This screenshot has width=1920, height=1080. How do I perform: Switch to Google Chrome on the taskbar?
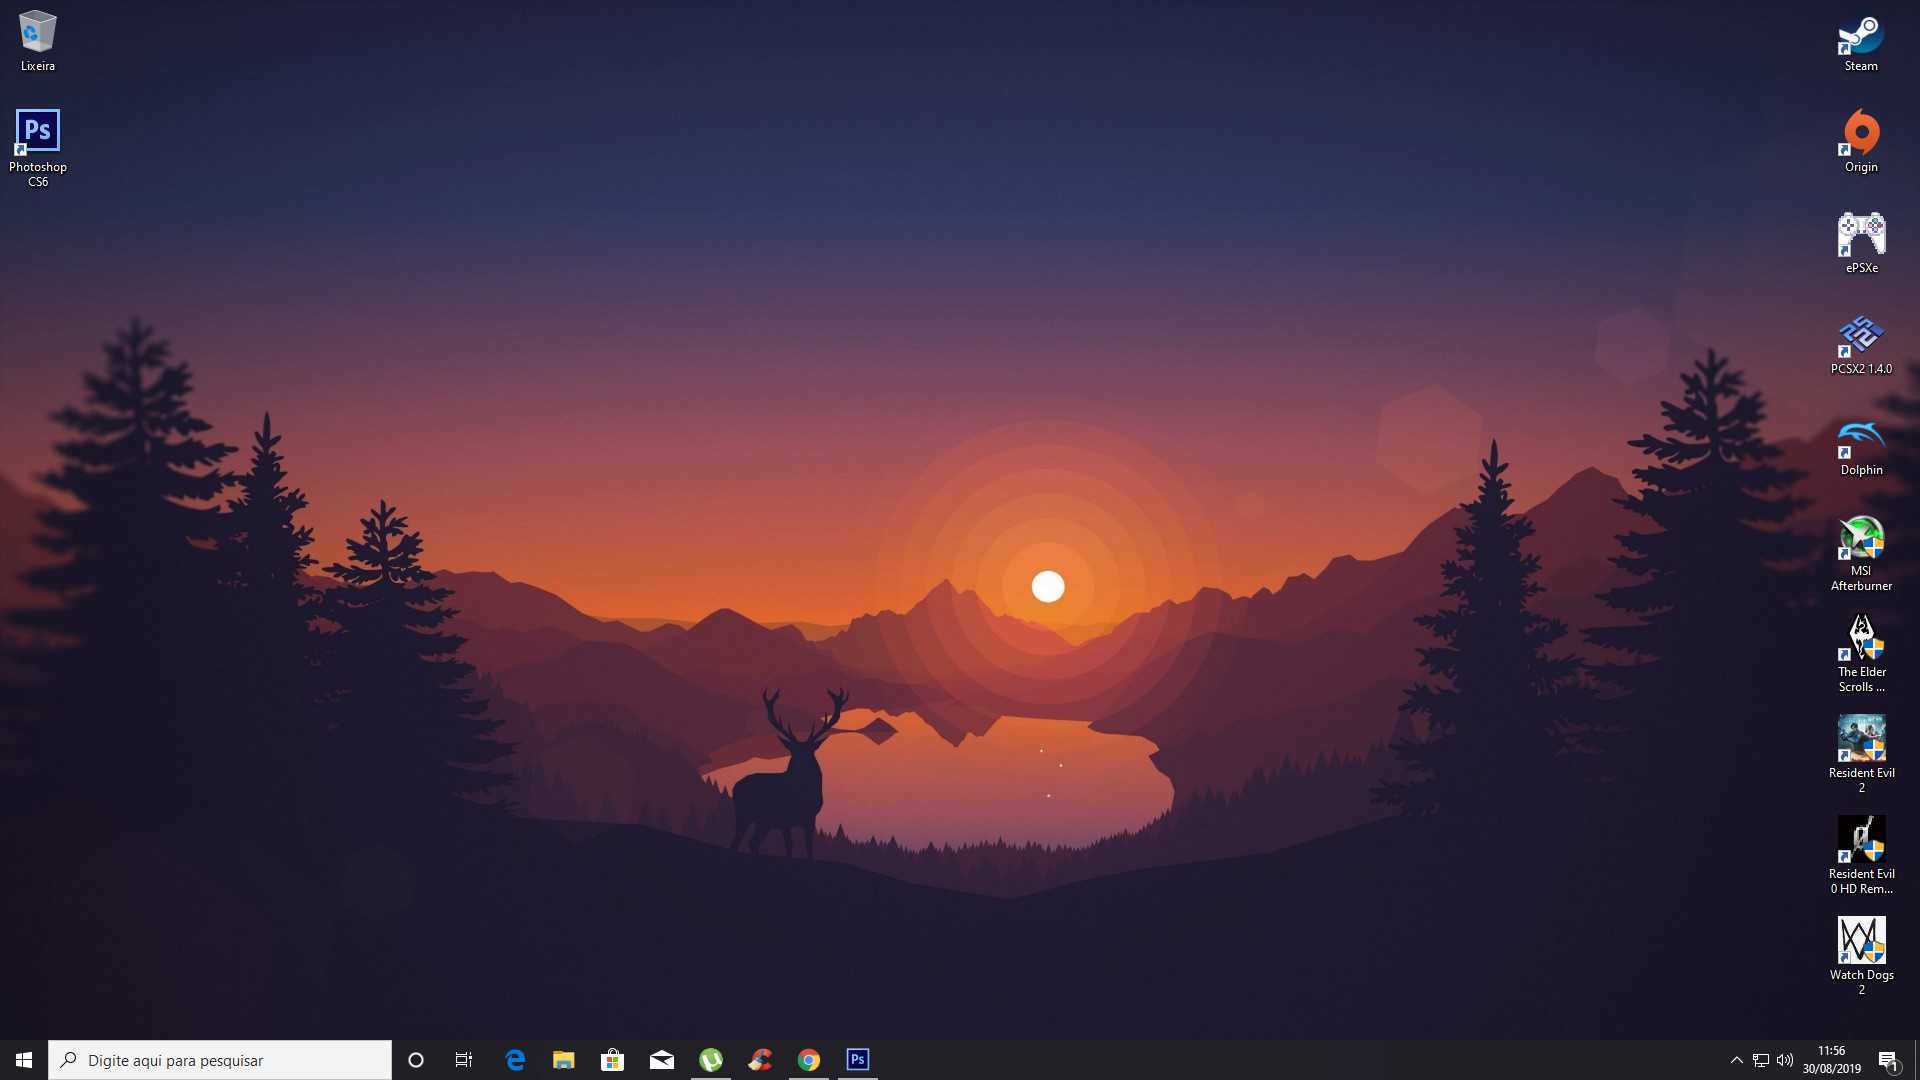pos(809,1060)
